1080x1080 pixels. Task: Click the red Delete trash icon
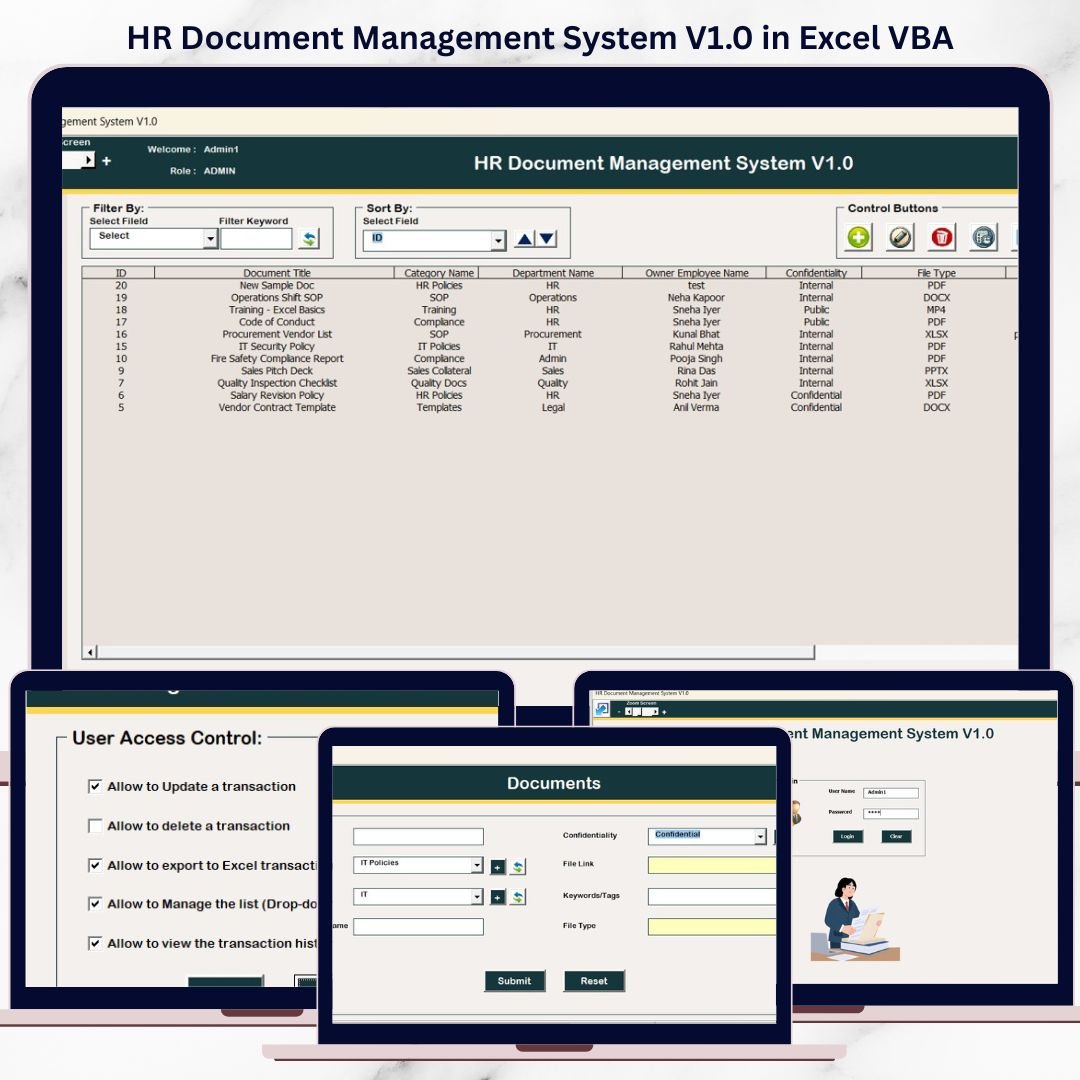click(942, 237)
